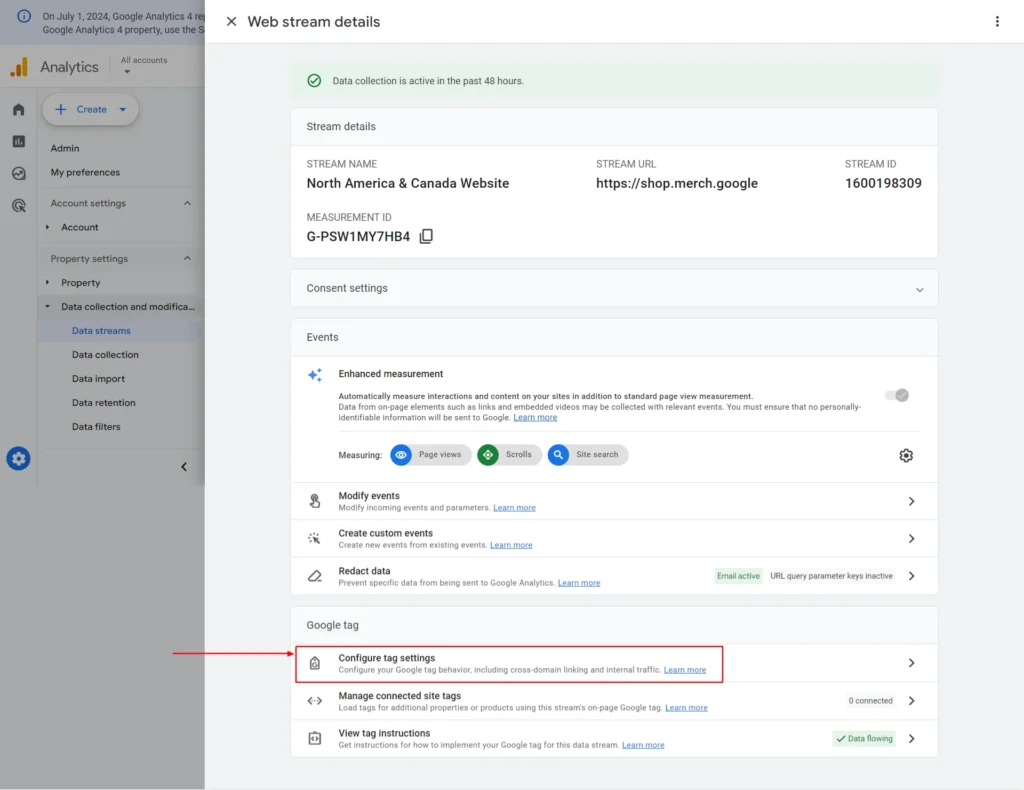Click the Page views measurement chip
Screen dimensions: 1024x790
(429, 455)
